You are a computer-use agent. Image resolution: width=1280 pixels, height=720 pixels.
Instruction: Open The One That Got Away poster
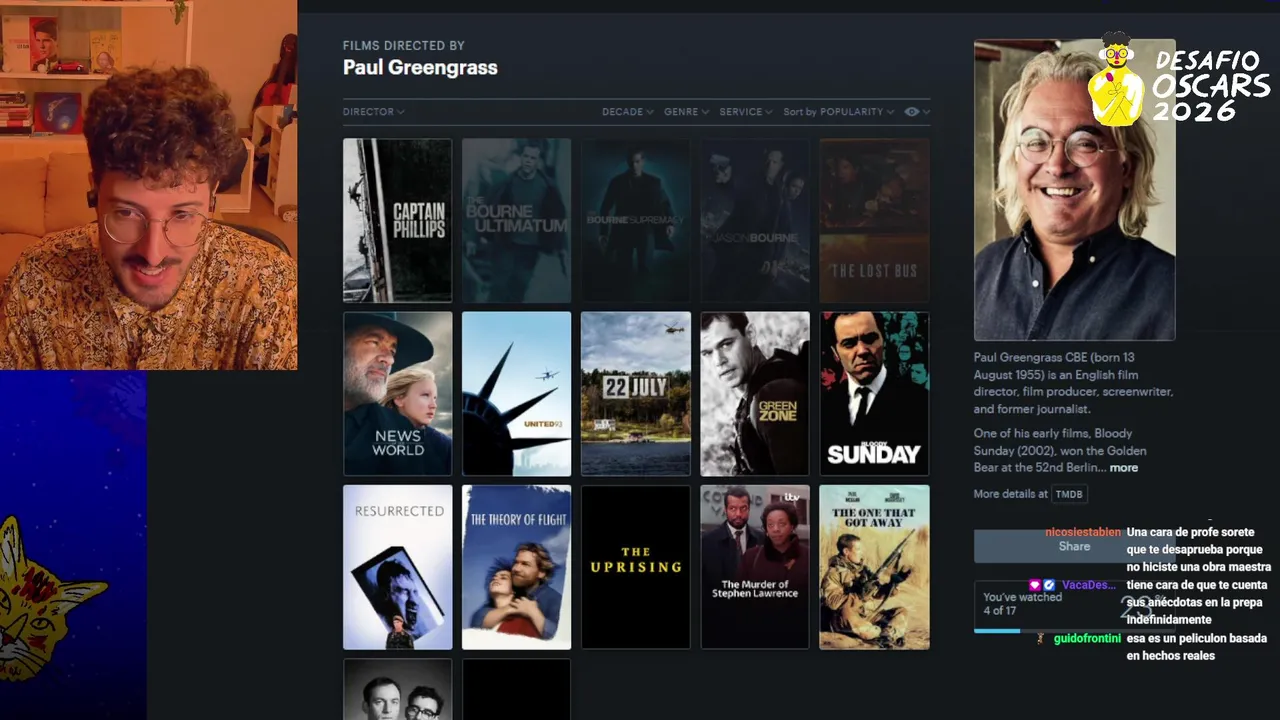tap(874, 567)
